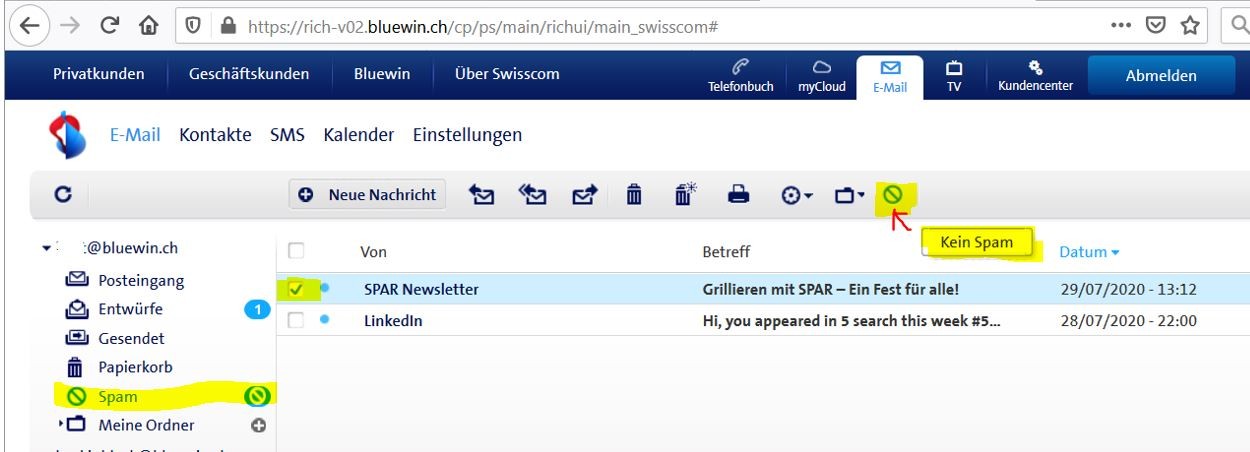The width and height of the screenshot is (1250, 452).
Task: Open the Entwürfe folder
Action: [x=130, y=310]
